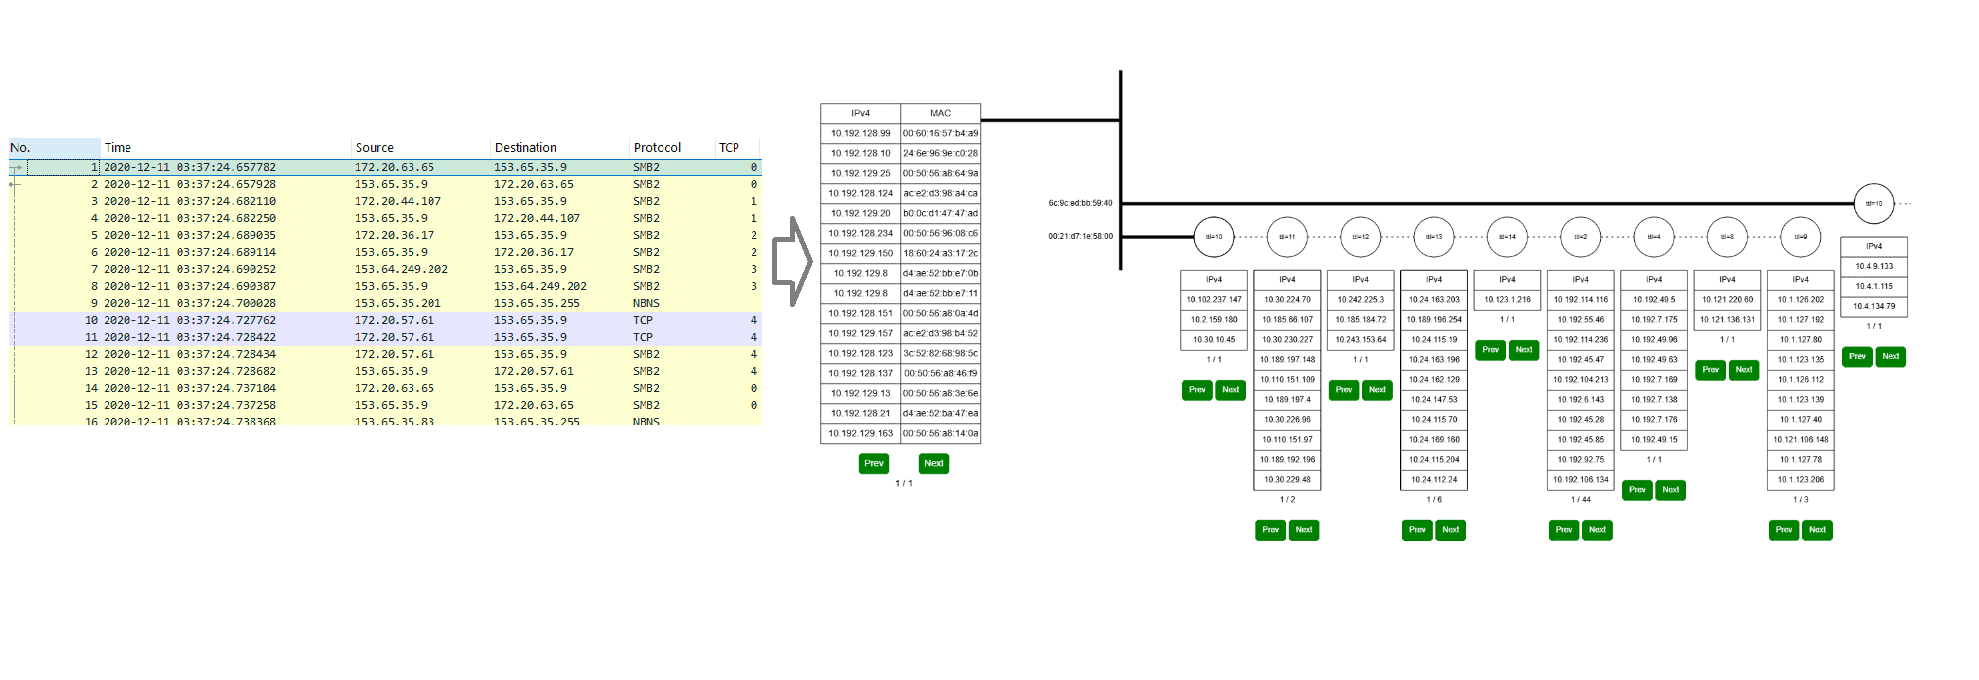Viewport: 1979px width, 680px height.
Task: Click the ttl=11 node circle
Action: (1287, 237)
